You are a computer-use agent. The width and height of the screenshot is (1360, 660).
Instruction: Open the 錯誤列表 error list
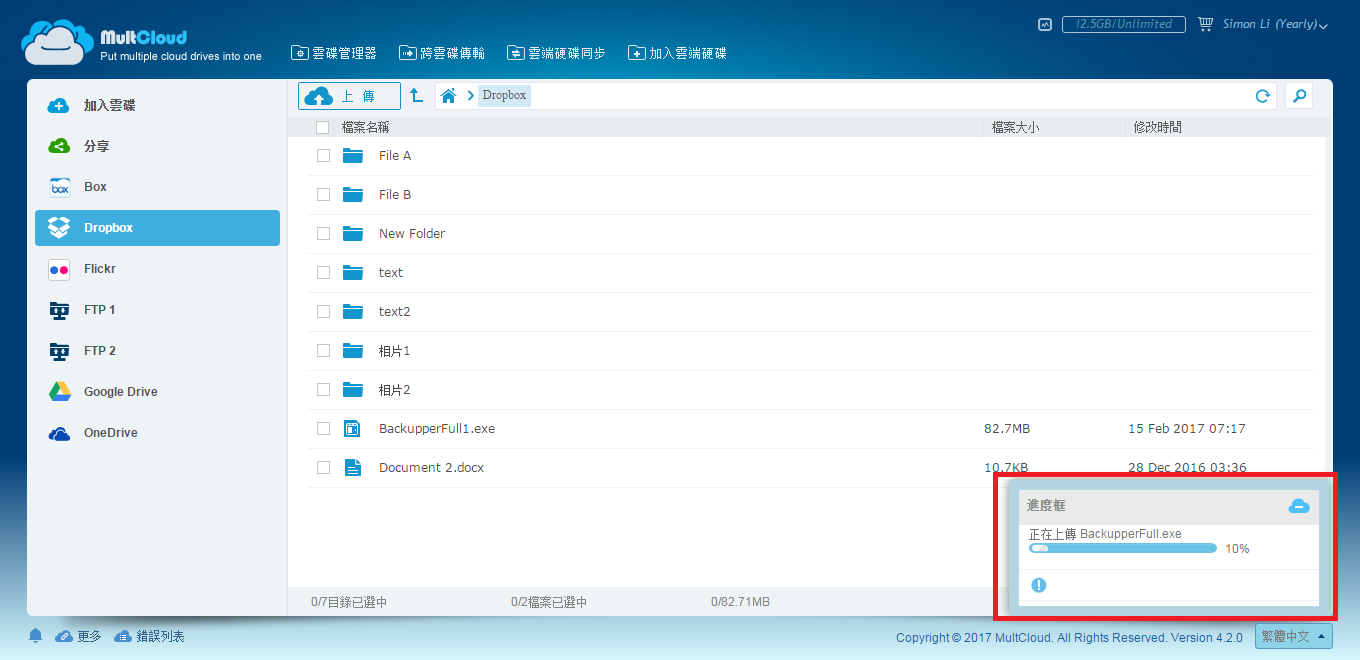point(149,636)
